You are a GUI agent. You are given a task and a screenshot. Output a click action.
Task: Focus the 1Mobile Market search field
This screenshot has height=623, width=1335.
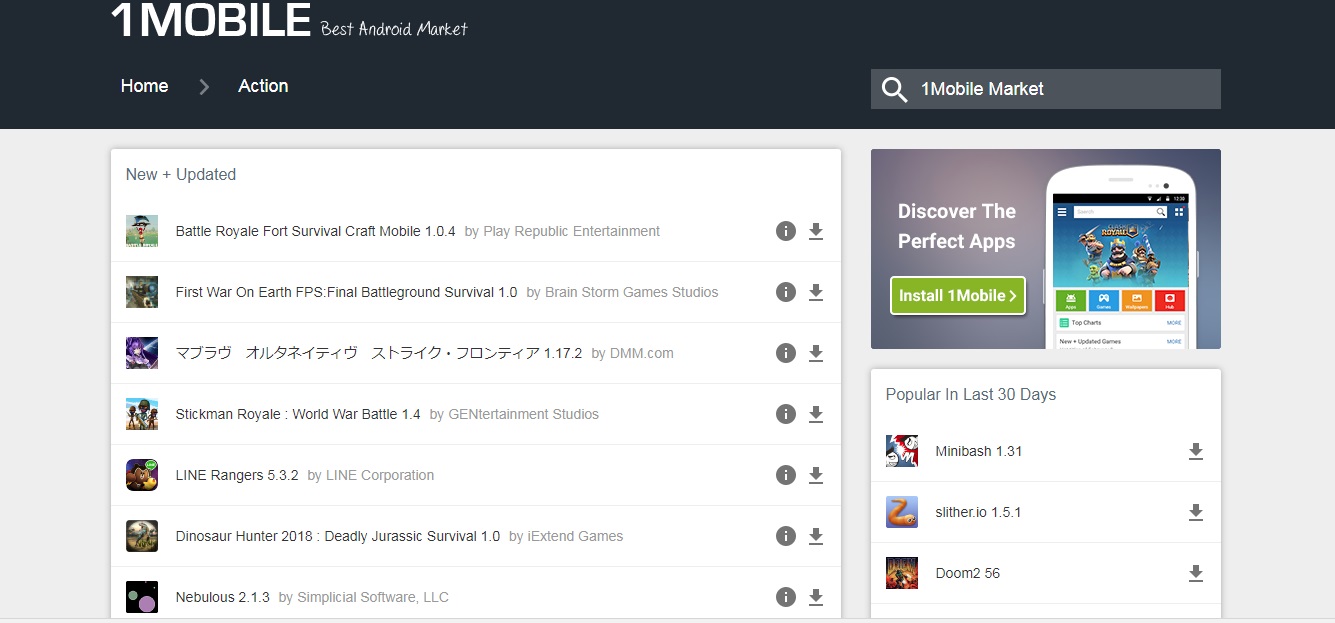[1046, 89]
